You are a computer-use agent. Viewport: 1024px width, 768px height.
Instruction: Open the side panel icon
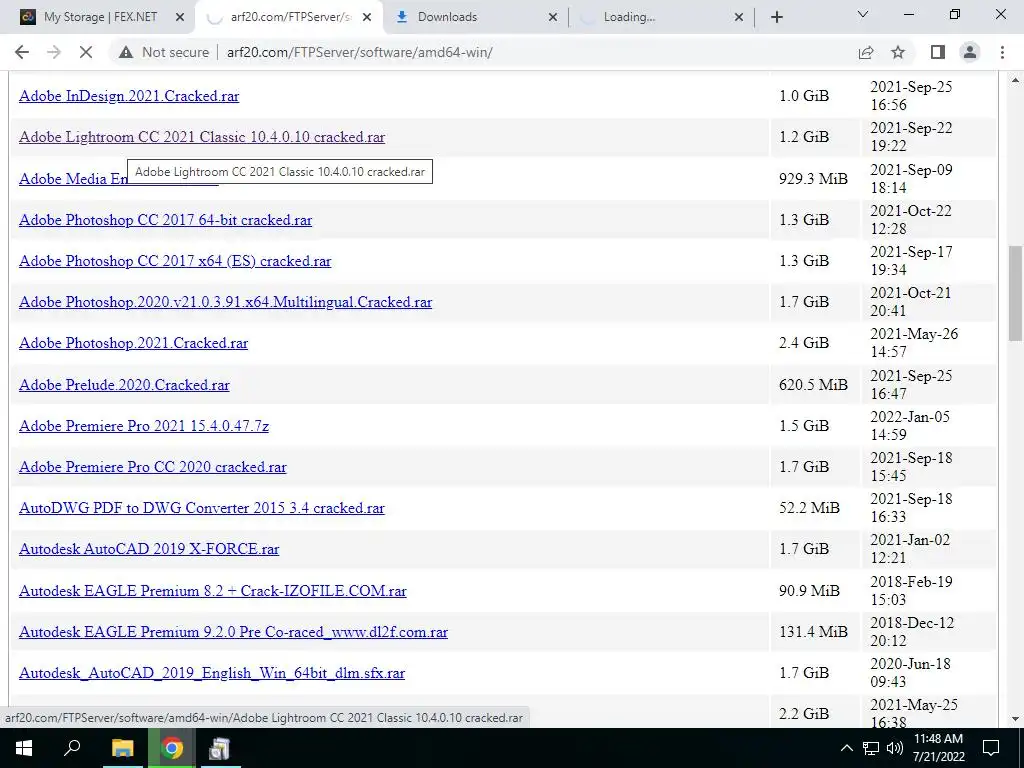[938, 52]
